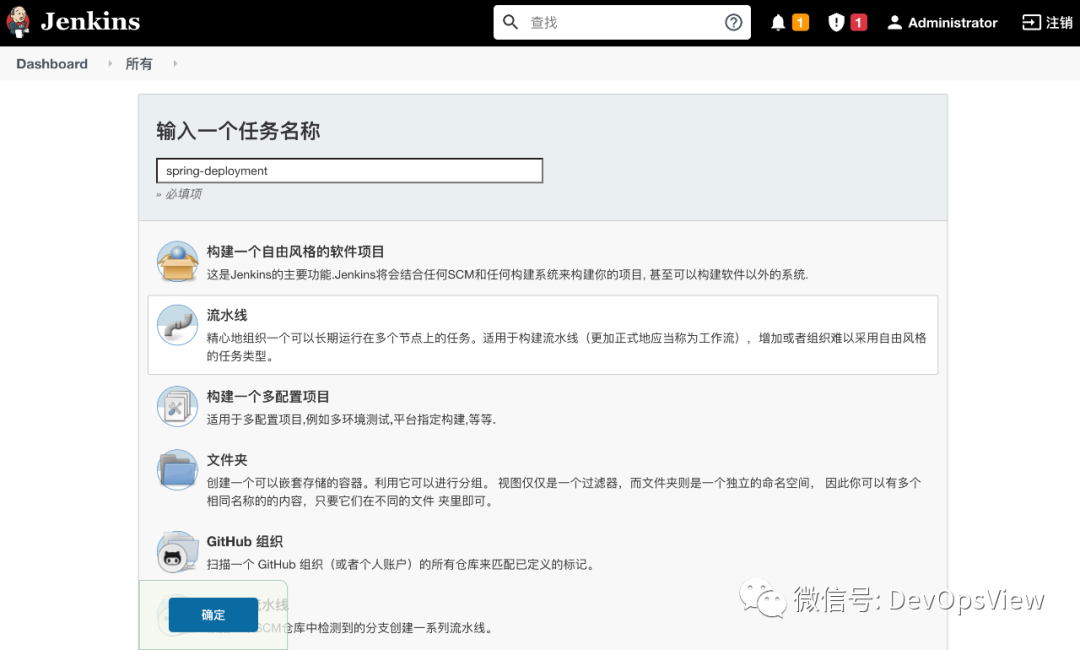Choose 构建一个自由风格的软件项目 title
This screenshot has width=1080, height=650.
pyautogui.click(x=295, y=252)
